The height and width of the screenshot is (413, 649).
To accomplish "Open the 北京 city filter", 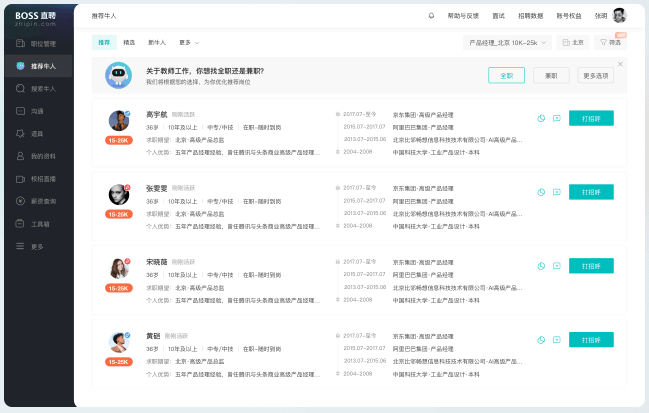I will [x=573, y=43].
